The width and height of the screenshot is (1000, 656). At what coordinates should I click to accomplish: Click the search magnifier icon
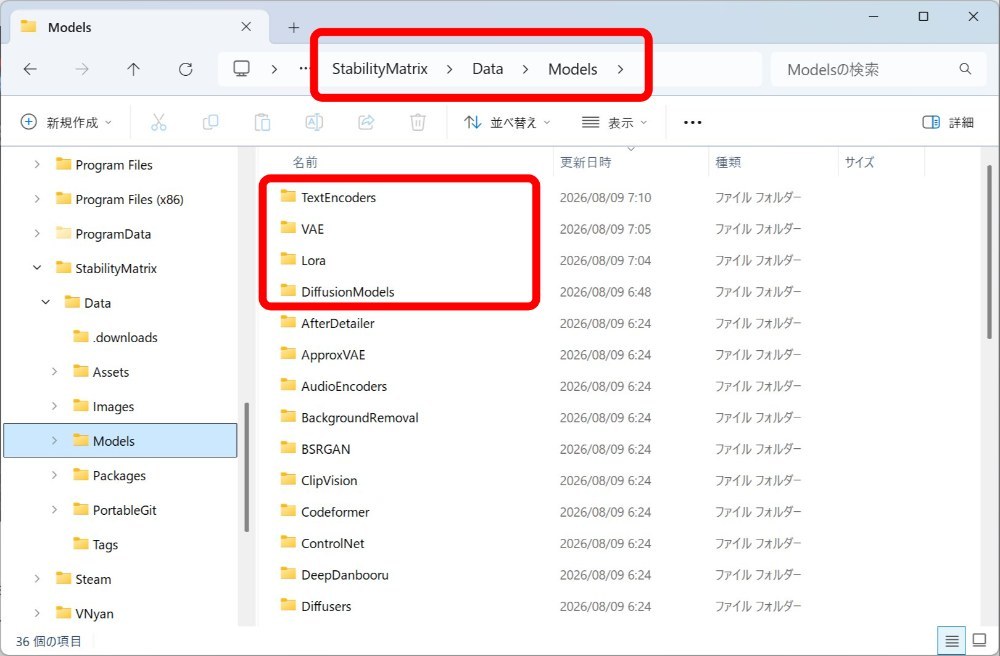click(x=966, y=69)
